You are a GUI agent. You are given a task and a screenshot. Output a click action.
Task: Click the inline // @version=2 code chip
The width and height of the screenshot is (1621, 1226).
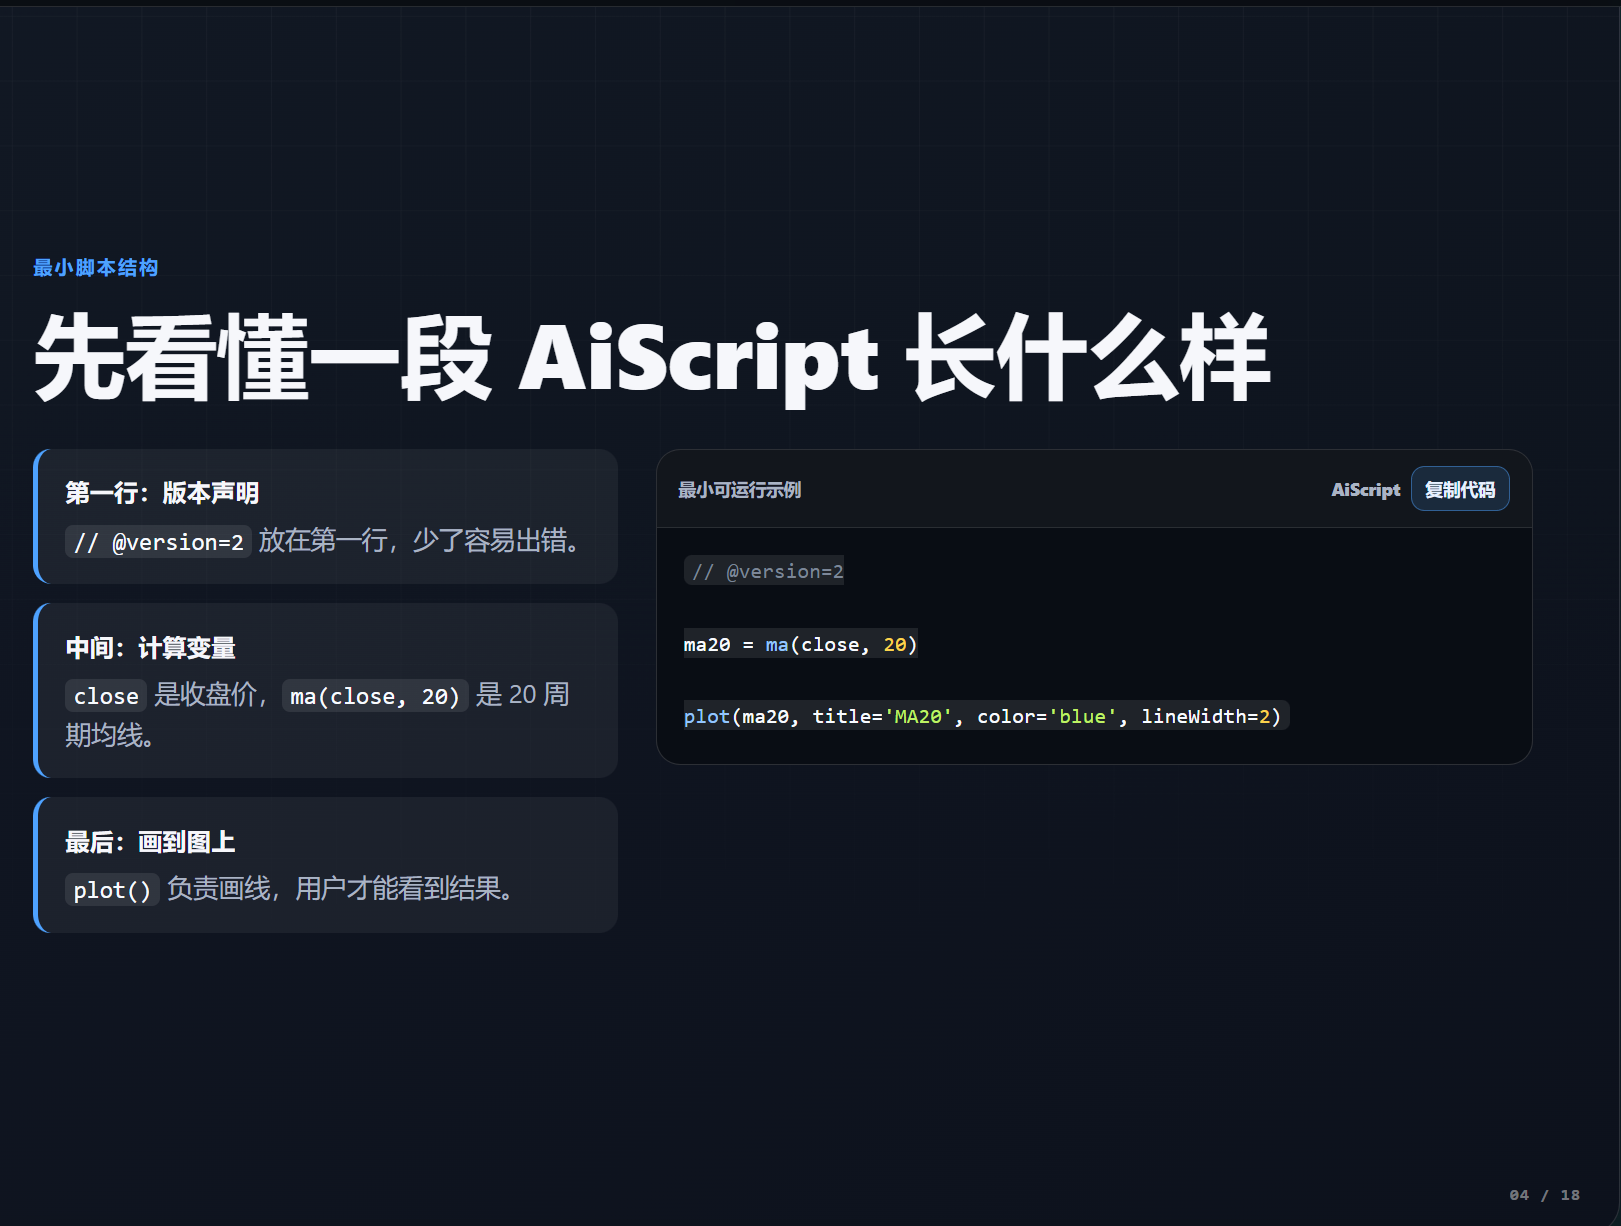(158, 542)
